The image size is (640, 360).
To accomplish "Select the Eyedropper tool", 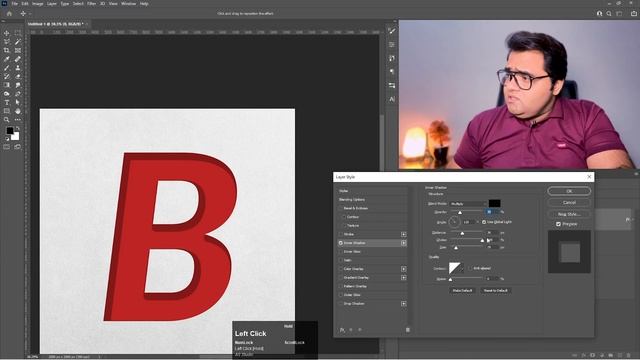I will click(7, 59).
